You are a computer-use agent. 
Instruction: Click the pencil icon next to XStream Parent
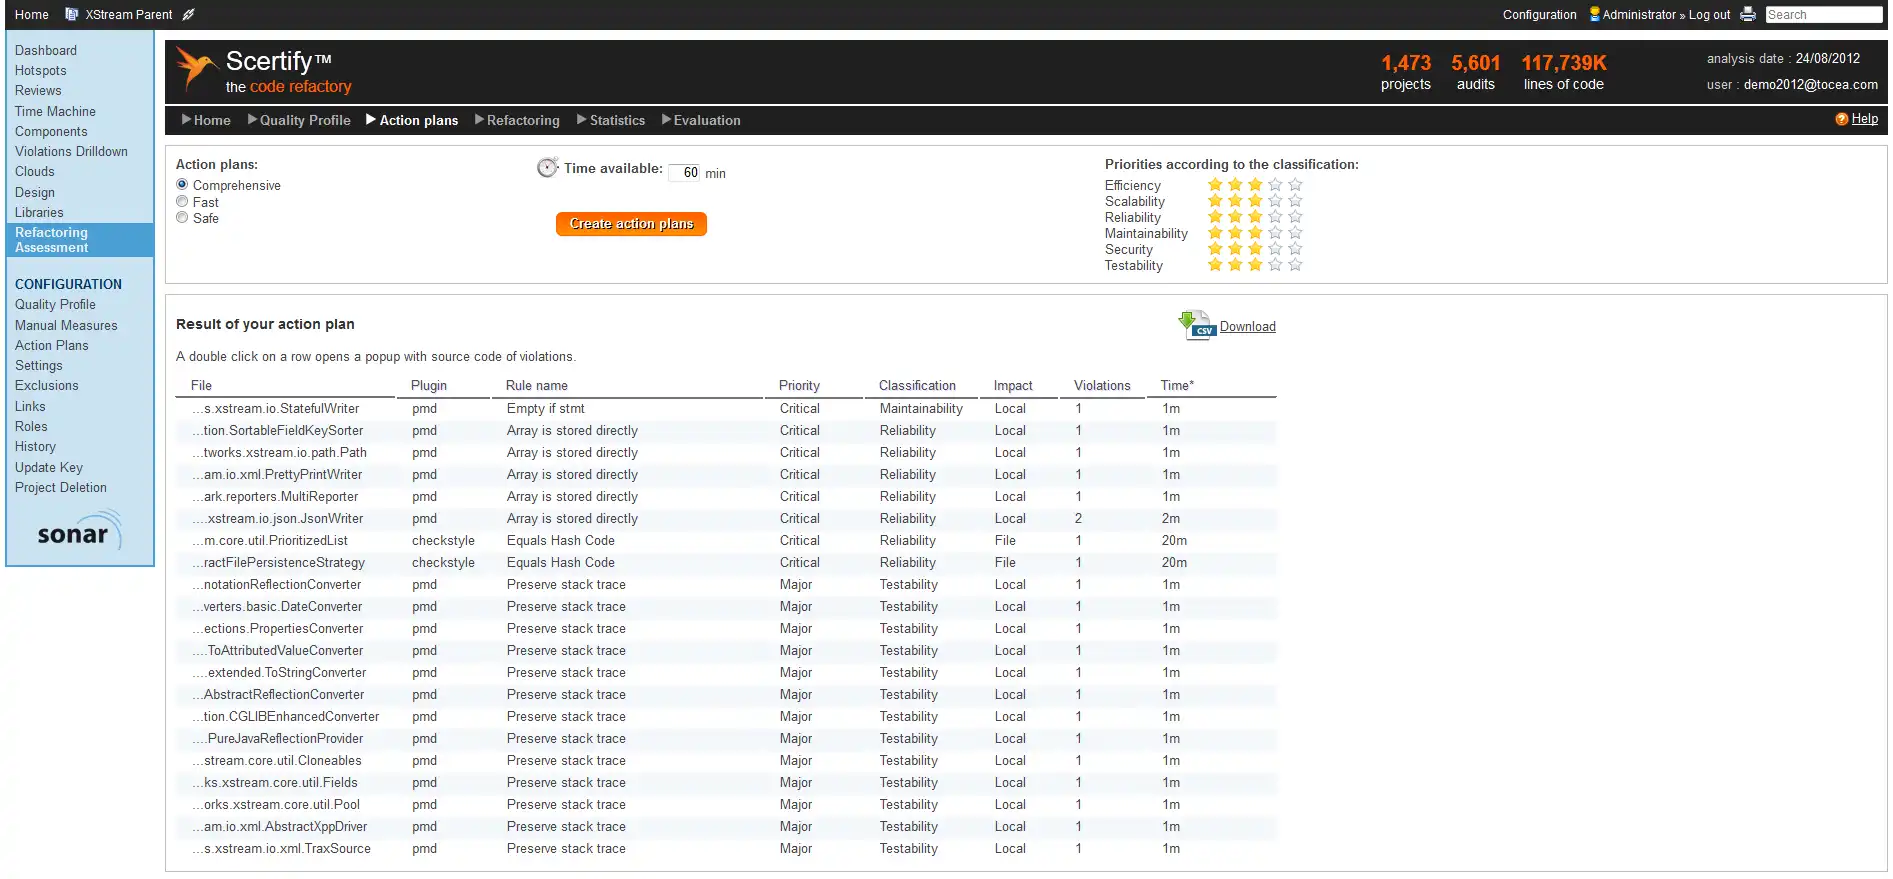tap(188, 14)
